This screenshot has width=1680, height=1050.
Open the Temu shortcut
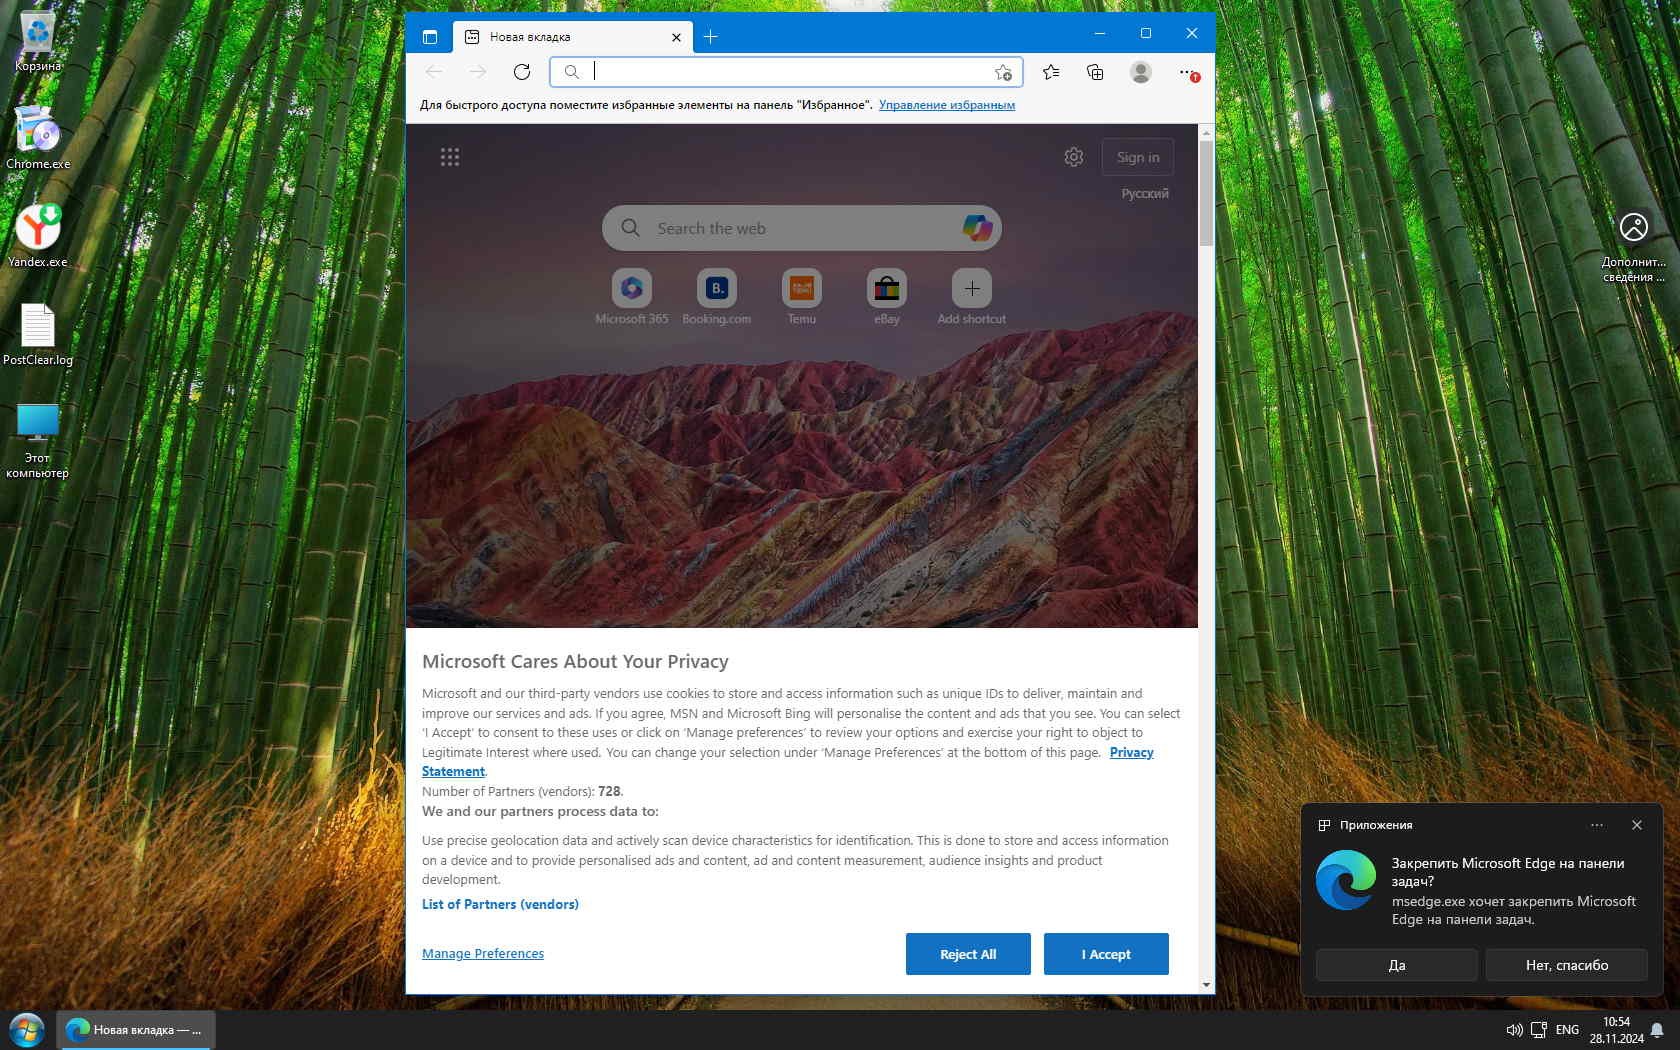pos(802,297)
